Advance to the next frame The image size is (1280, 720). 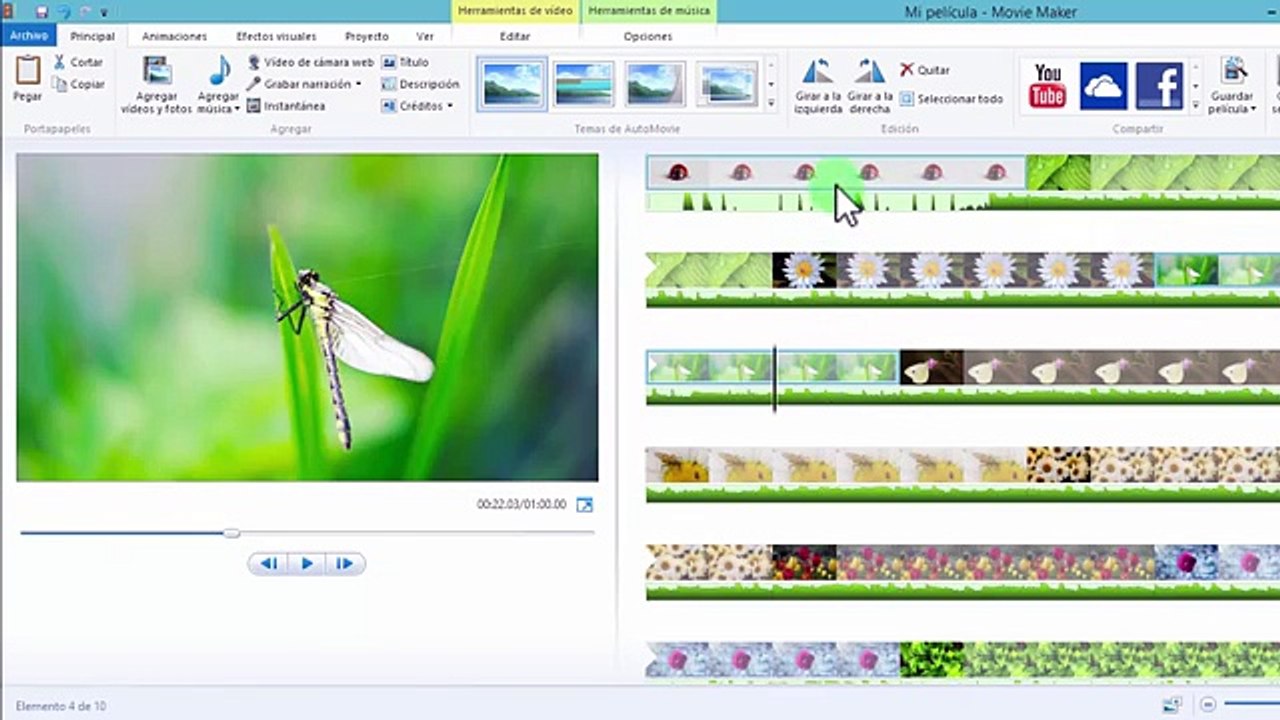345,564
